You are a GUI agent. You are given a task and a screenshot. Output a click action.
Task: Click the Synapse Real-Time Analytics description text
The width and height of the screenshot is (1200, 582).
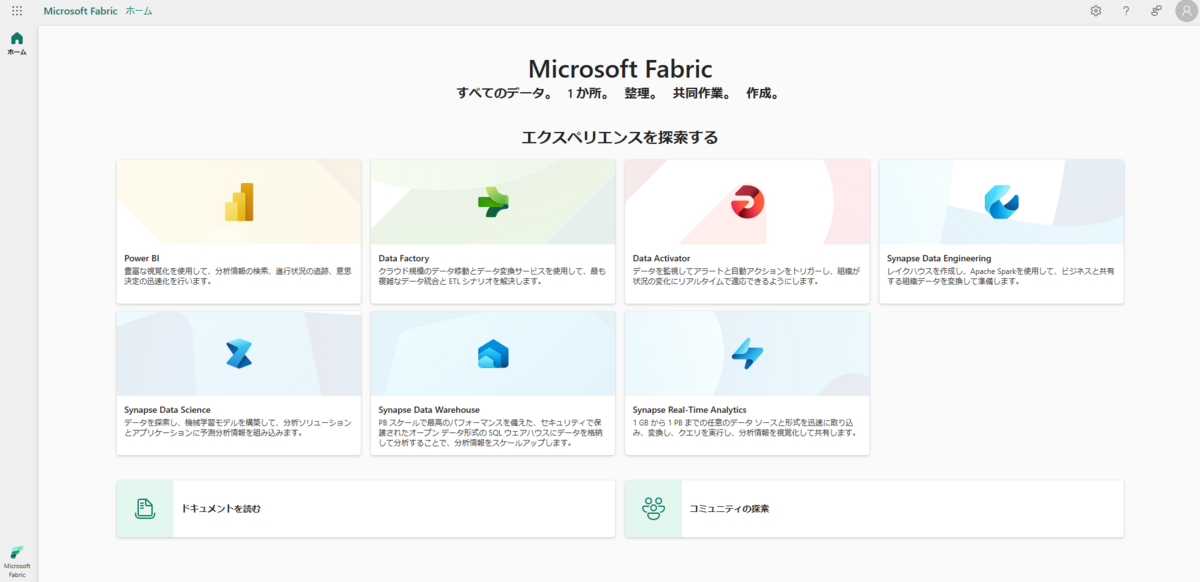click(746, 427)
